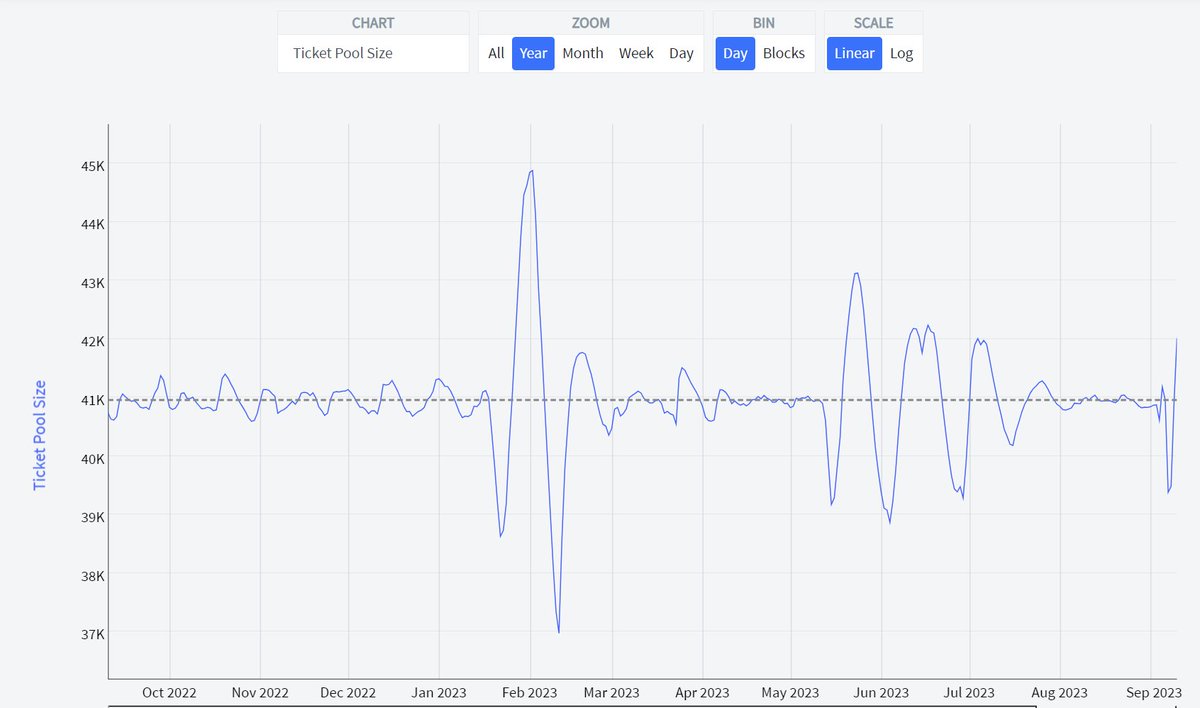Switch scale to Log
1200x708 pixels.
901,53
